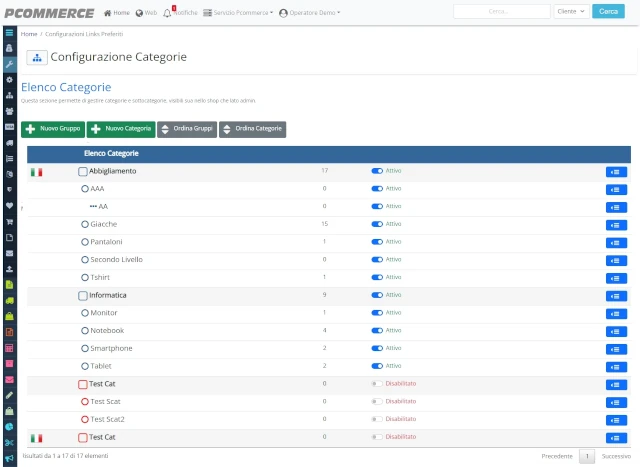Open the scissors sidebar icon
Image resolution: width=640 pixels, height=467 pixels.
point(9,443)
